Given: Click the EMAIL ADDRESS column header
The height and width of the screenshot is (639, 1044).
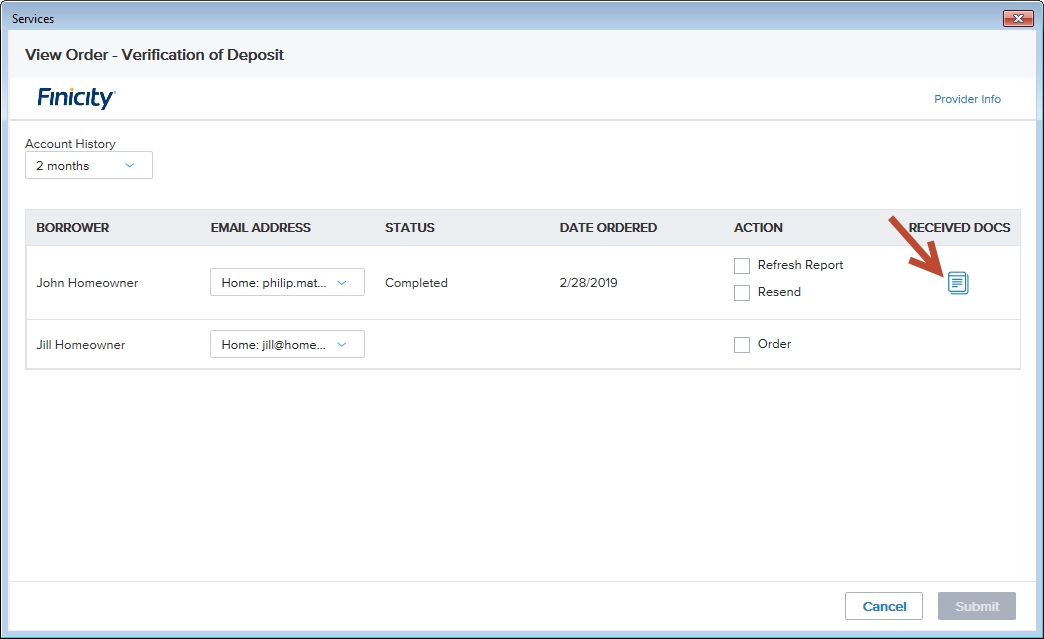Looking at the screenshot, I should 260,228.
